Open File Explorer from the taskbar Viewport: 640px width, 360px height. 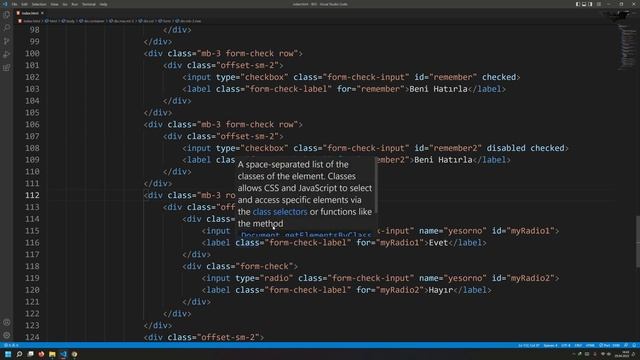click(52, 354)
